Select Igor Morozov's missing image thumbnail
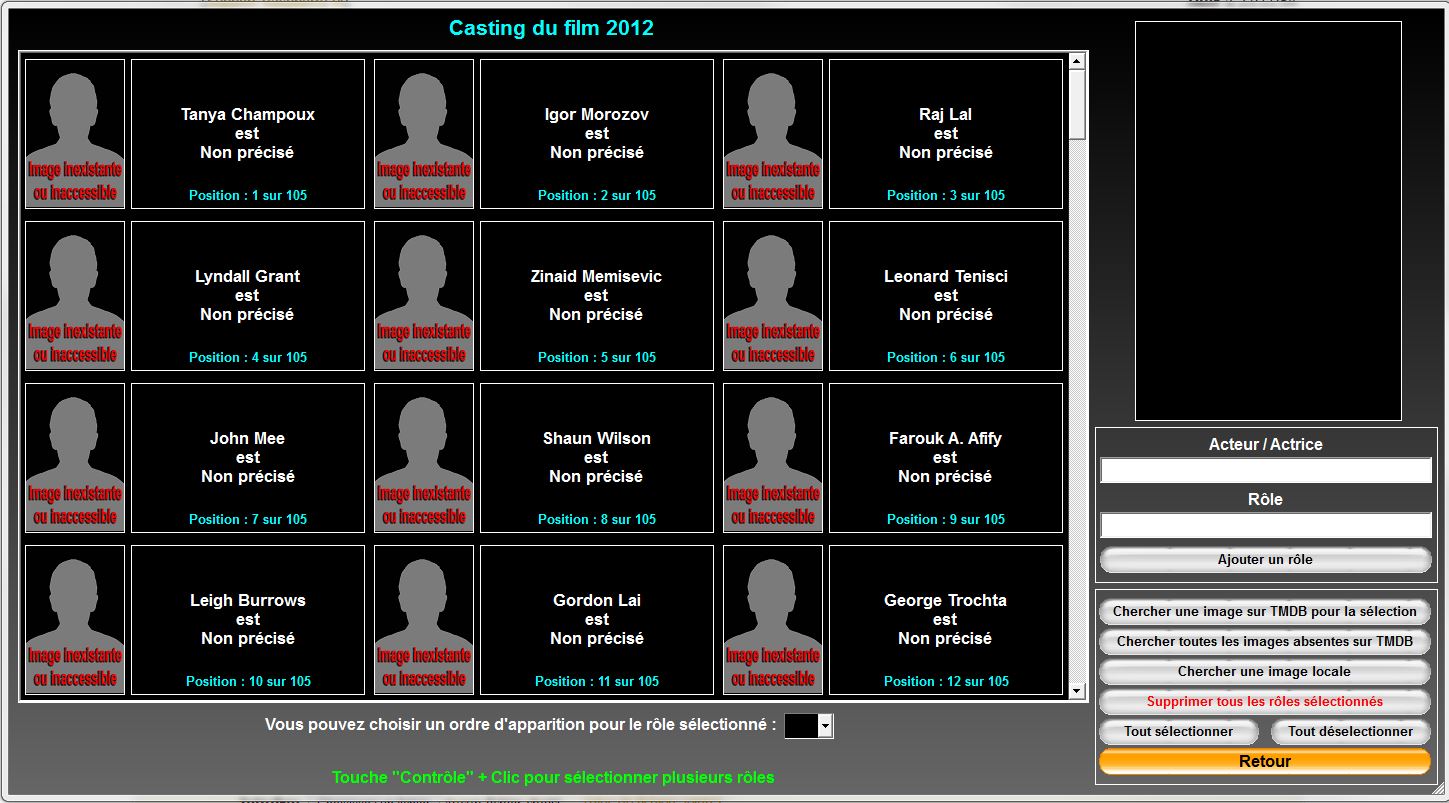This screenshot has height=803, width=1449. coord(424,134)
